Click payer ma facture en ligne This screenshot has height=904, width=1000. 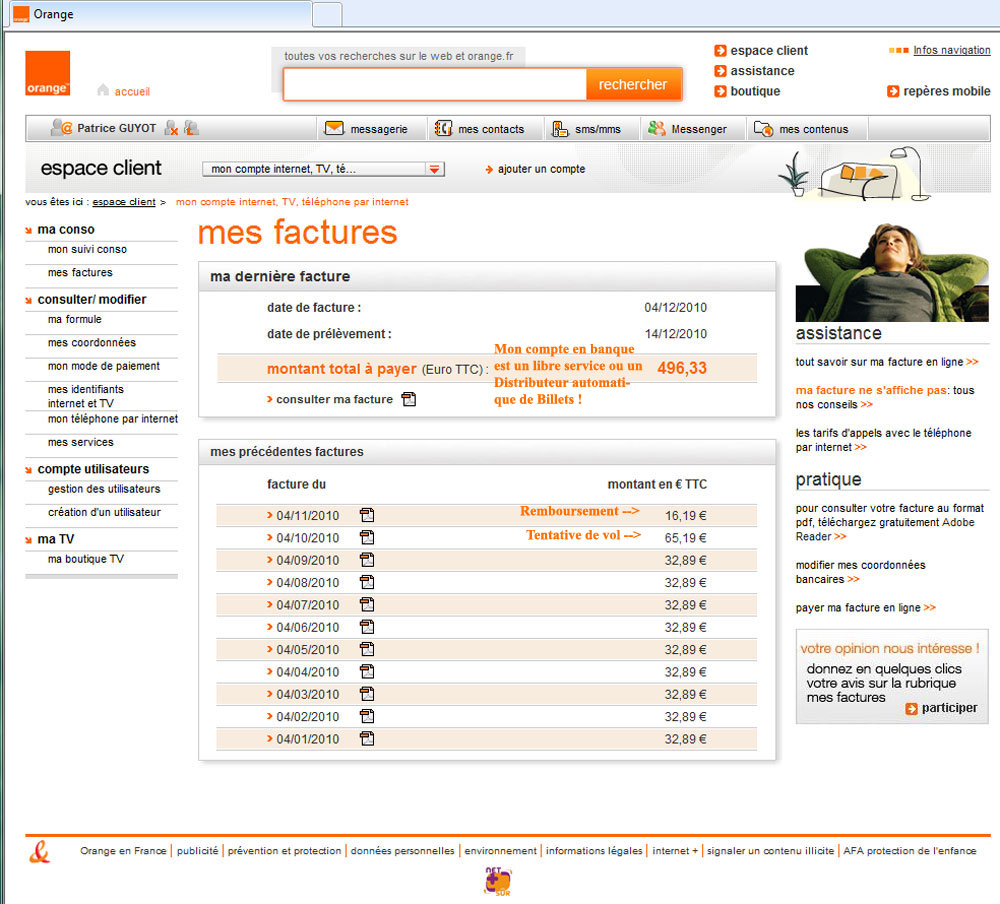pos(865,608)
